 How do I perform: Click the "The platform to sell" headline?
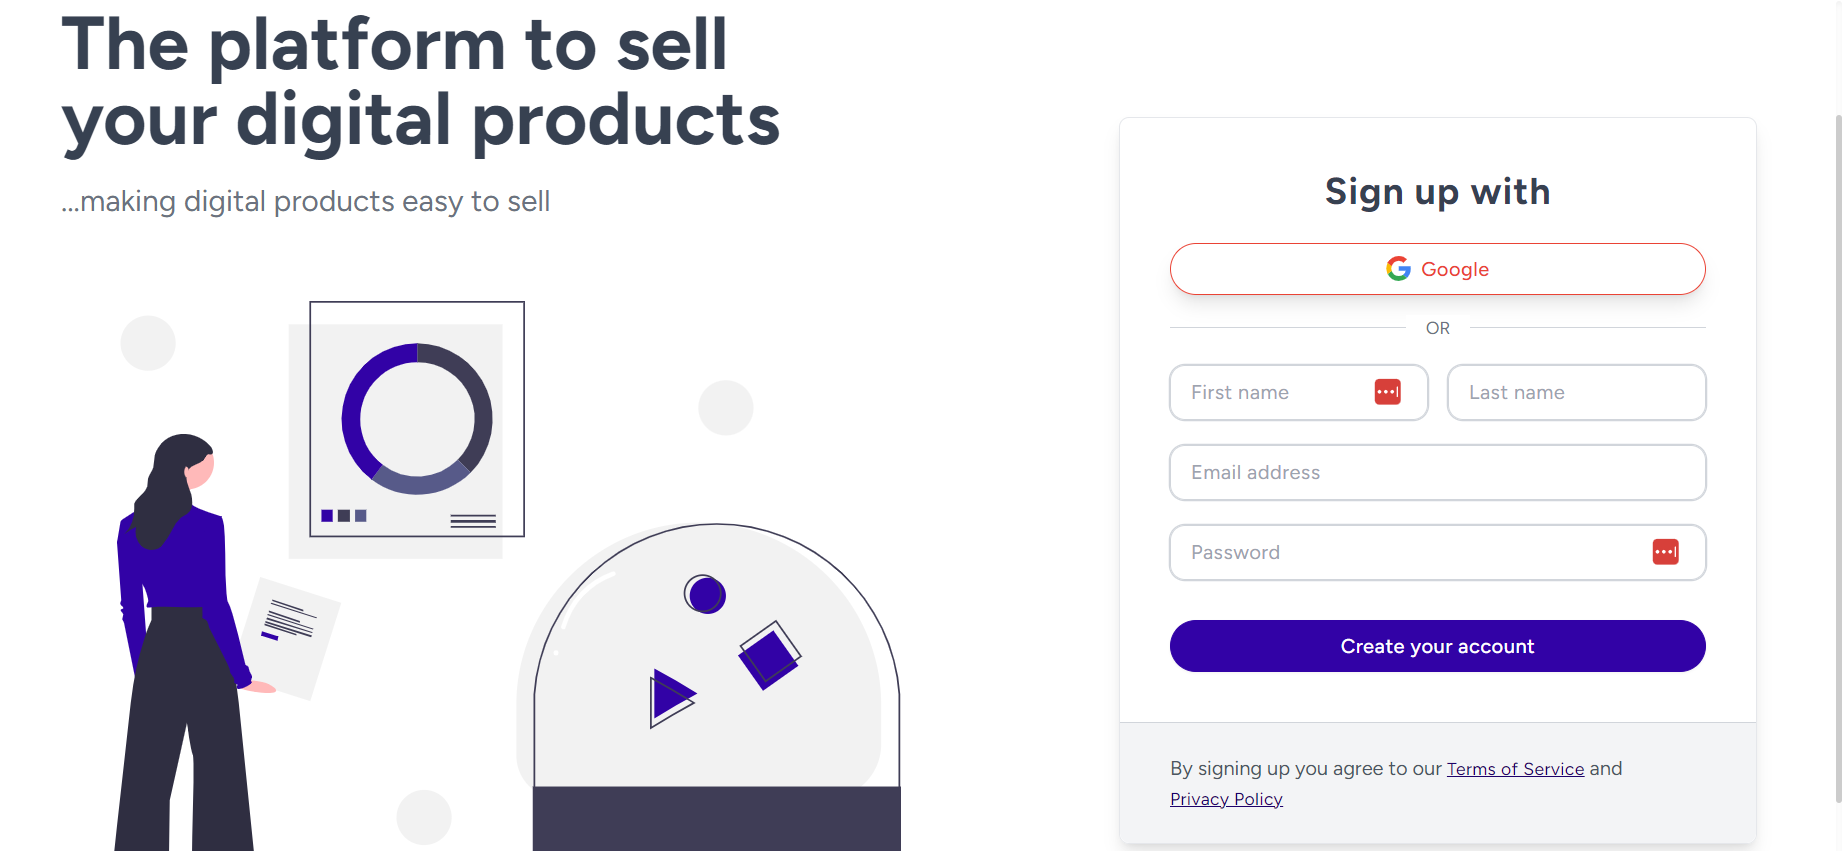pos(395,47)
